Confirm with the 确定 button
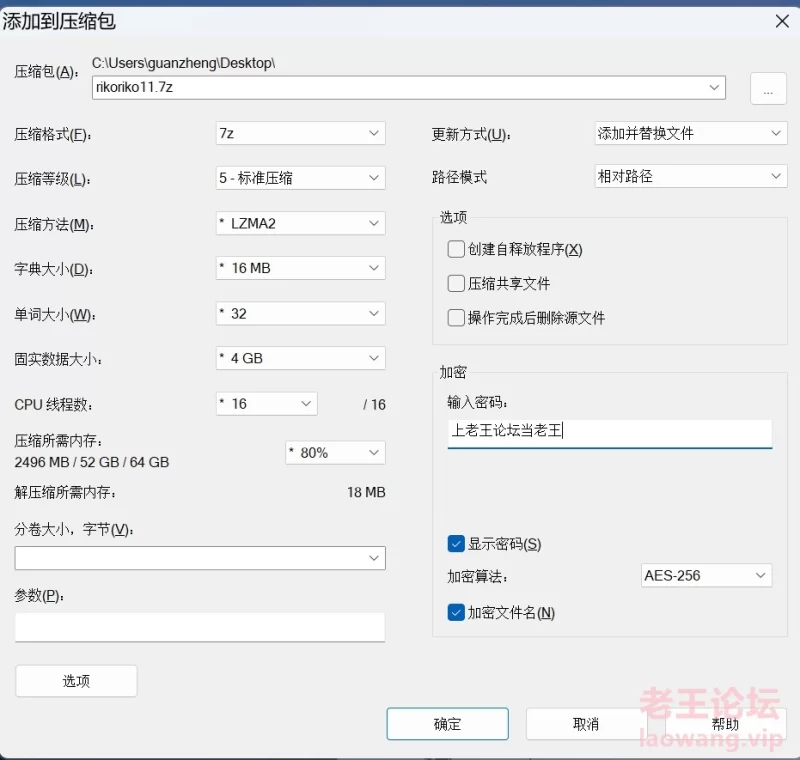Screen dimensions: 800x760 447,724
